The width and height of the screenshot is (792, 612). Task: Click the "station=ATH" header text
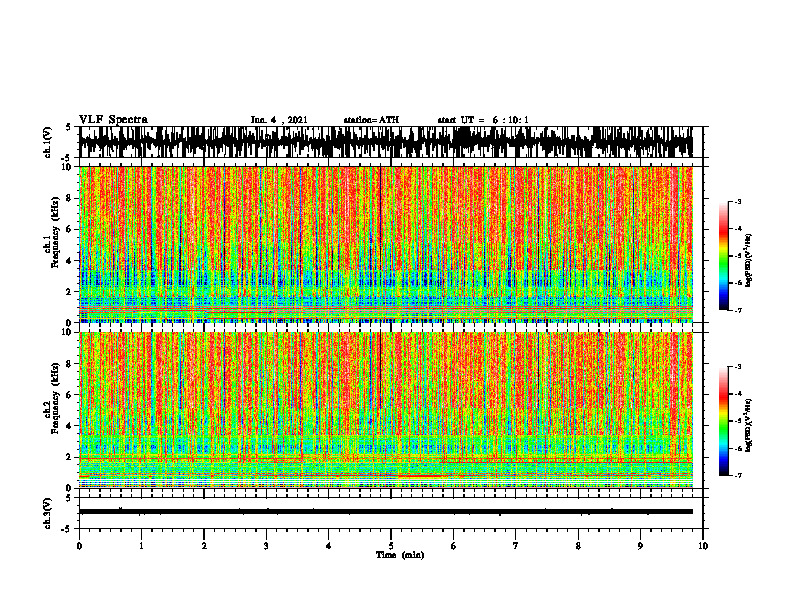[x=371, y=120]
